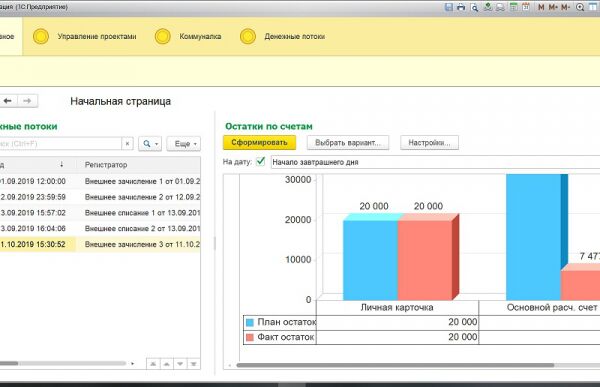Click the M- memory subtract button
This screenshot has width=600, height=387.
(565, 7)
